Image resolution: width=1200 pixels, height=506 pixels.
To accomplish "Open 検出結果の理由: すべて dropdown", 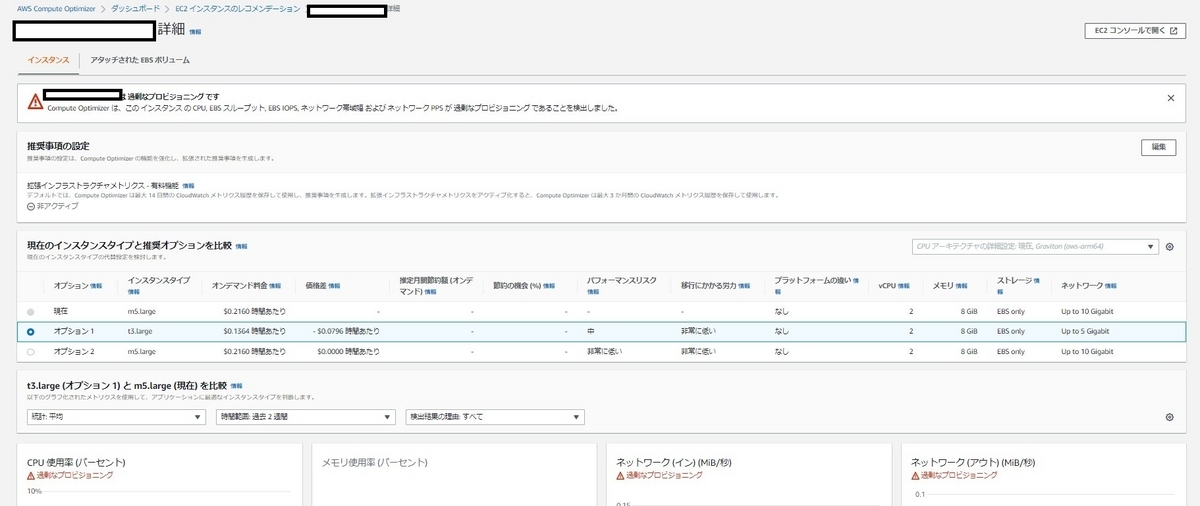I will [x=495, y=417].
